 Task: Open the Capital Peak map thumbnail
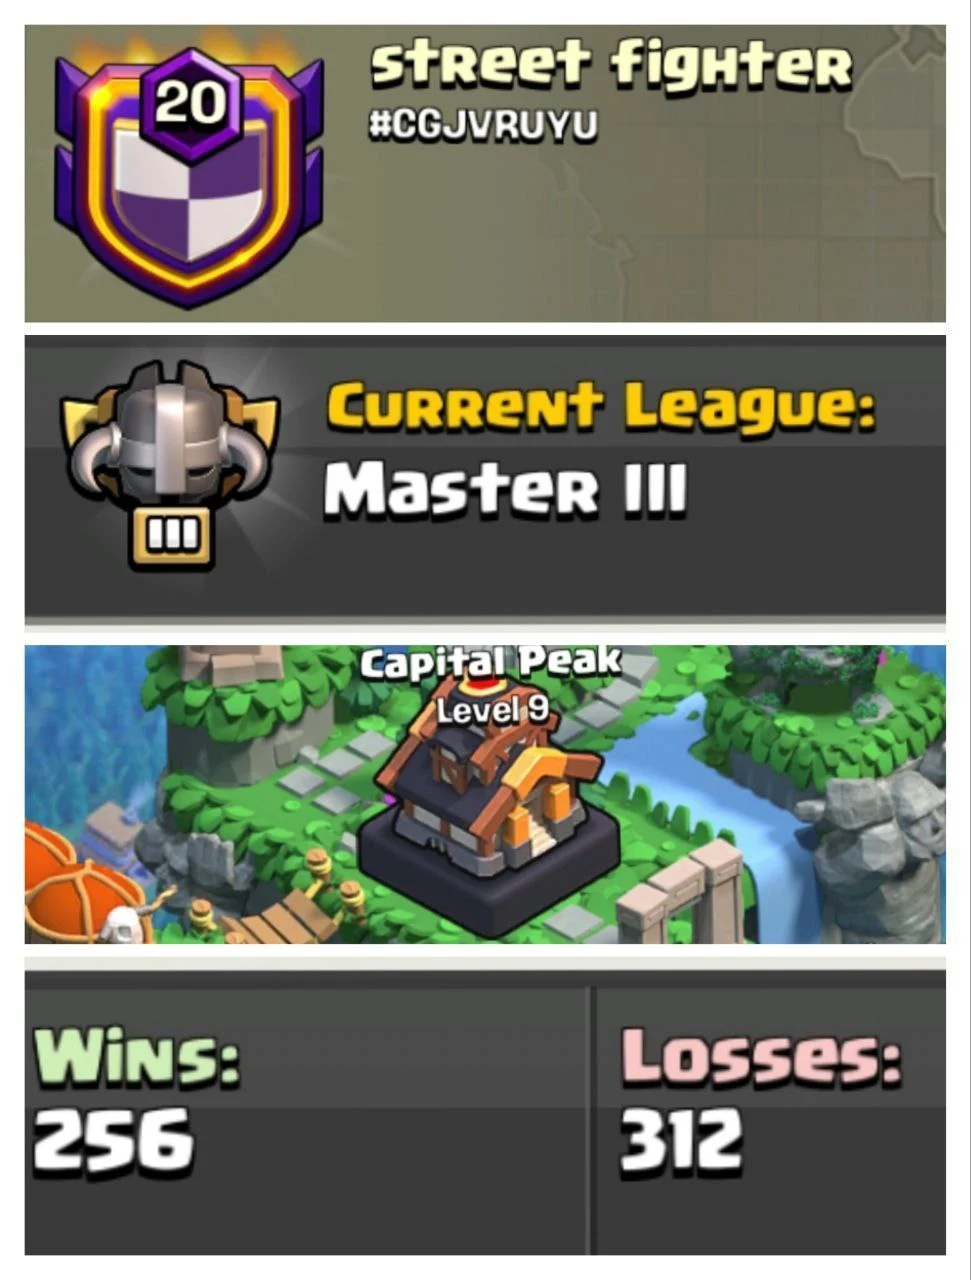click(x=485, y=794)
